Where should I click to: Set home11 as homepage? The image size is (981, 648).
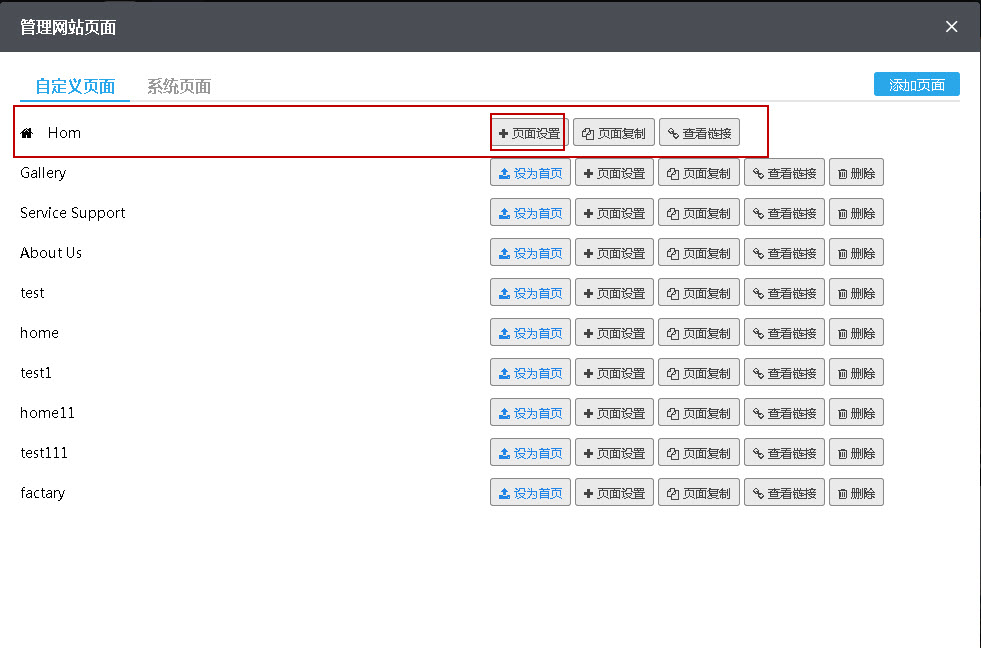pos(530,413)
